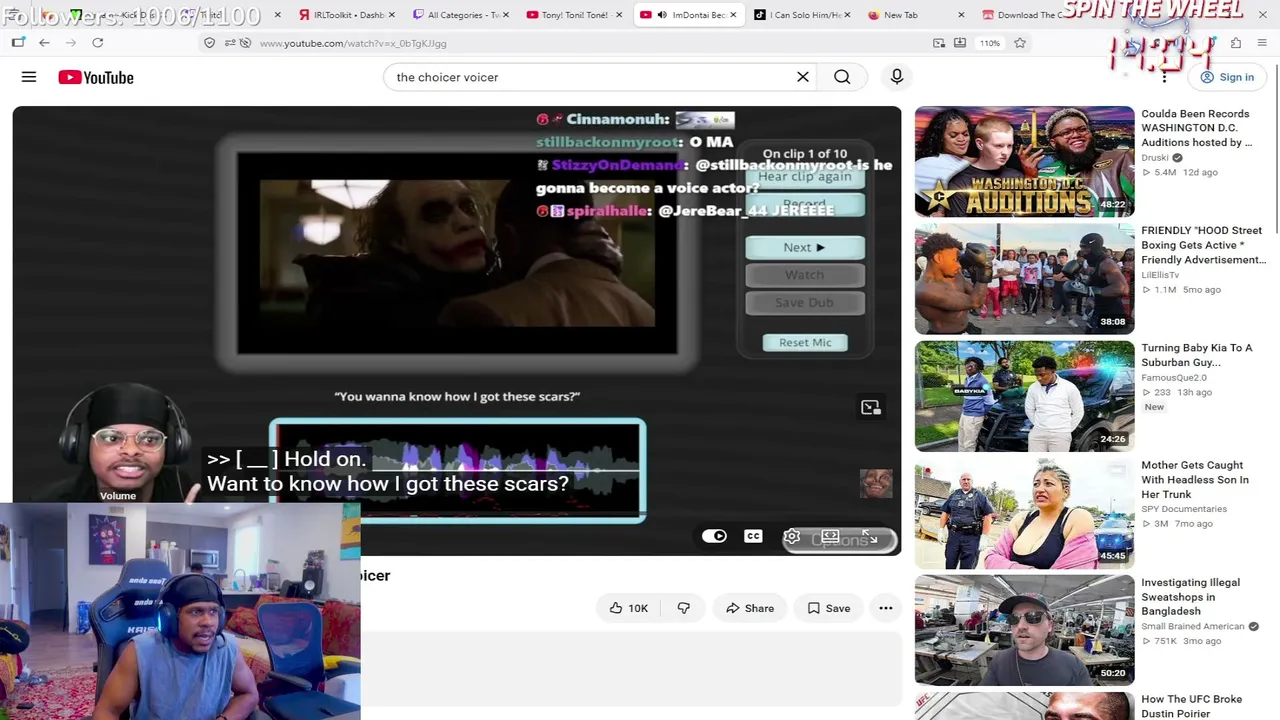The height and width of the screenshot is (720, 1280).
Task: Share the video with the Share button
Action: coord(750,608)
